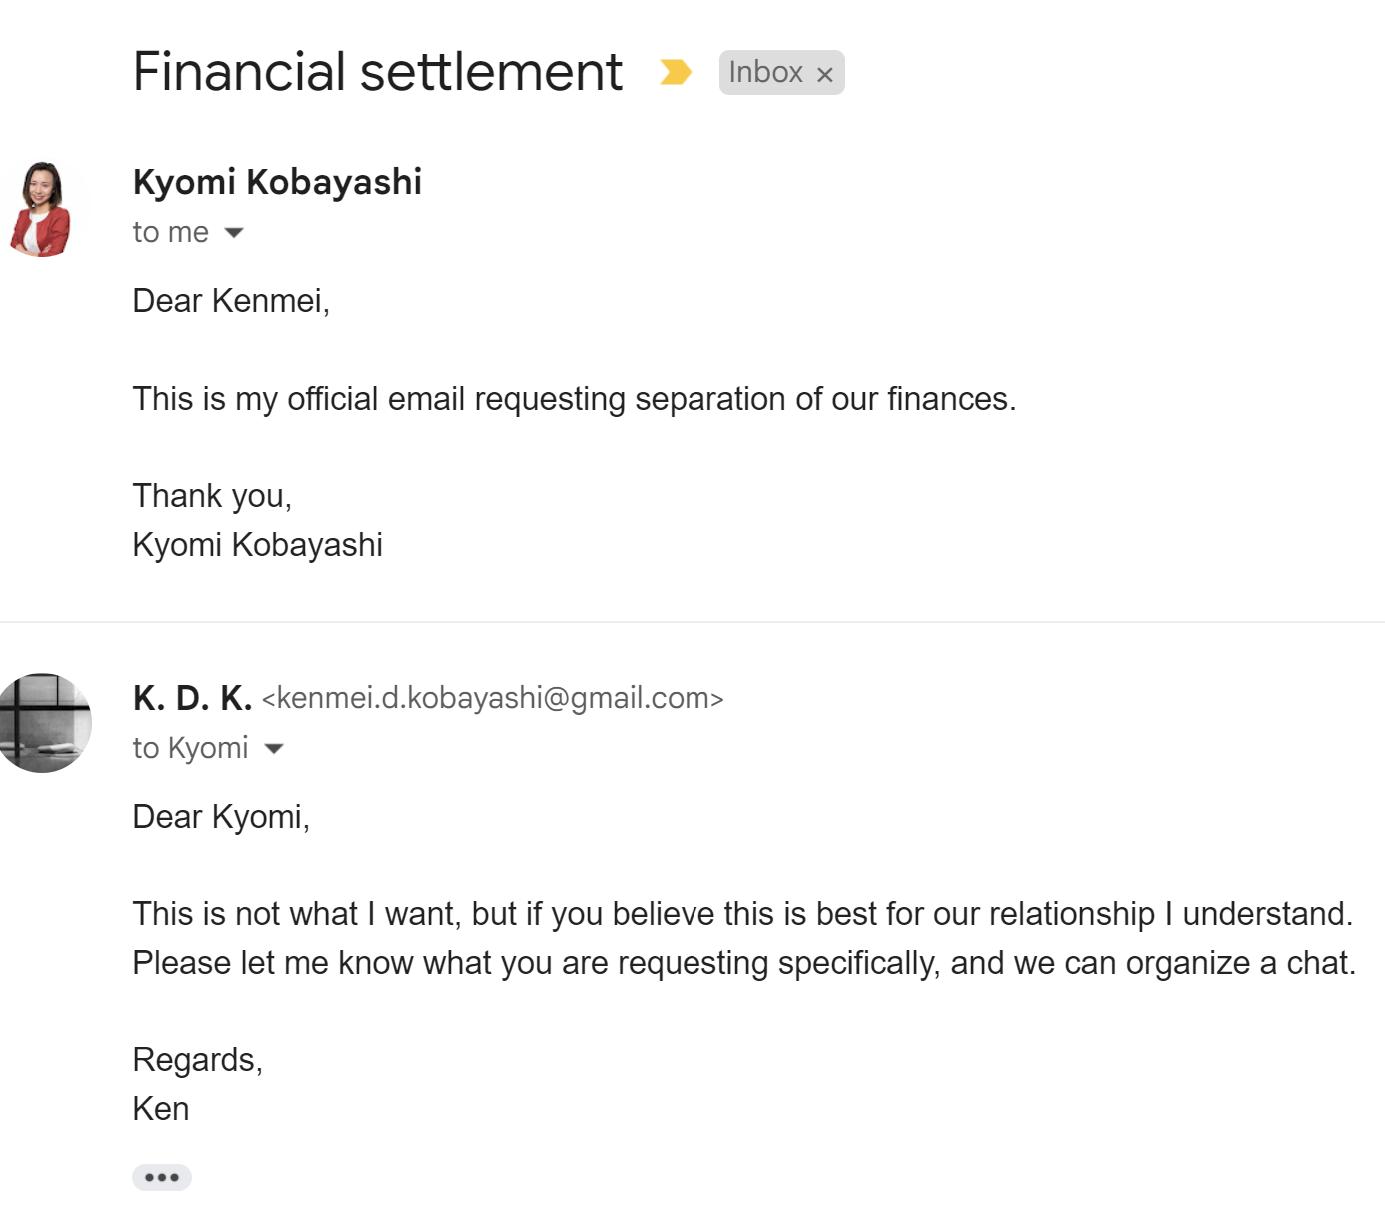Open Kyomi Kobayashi's profile photo

41,209
